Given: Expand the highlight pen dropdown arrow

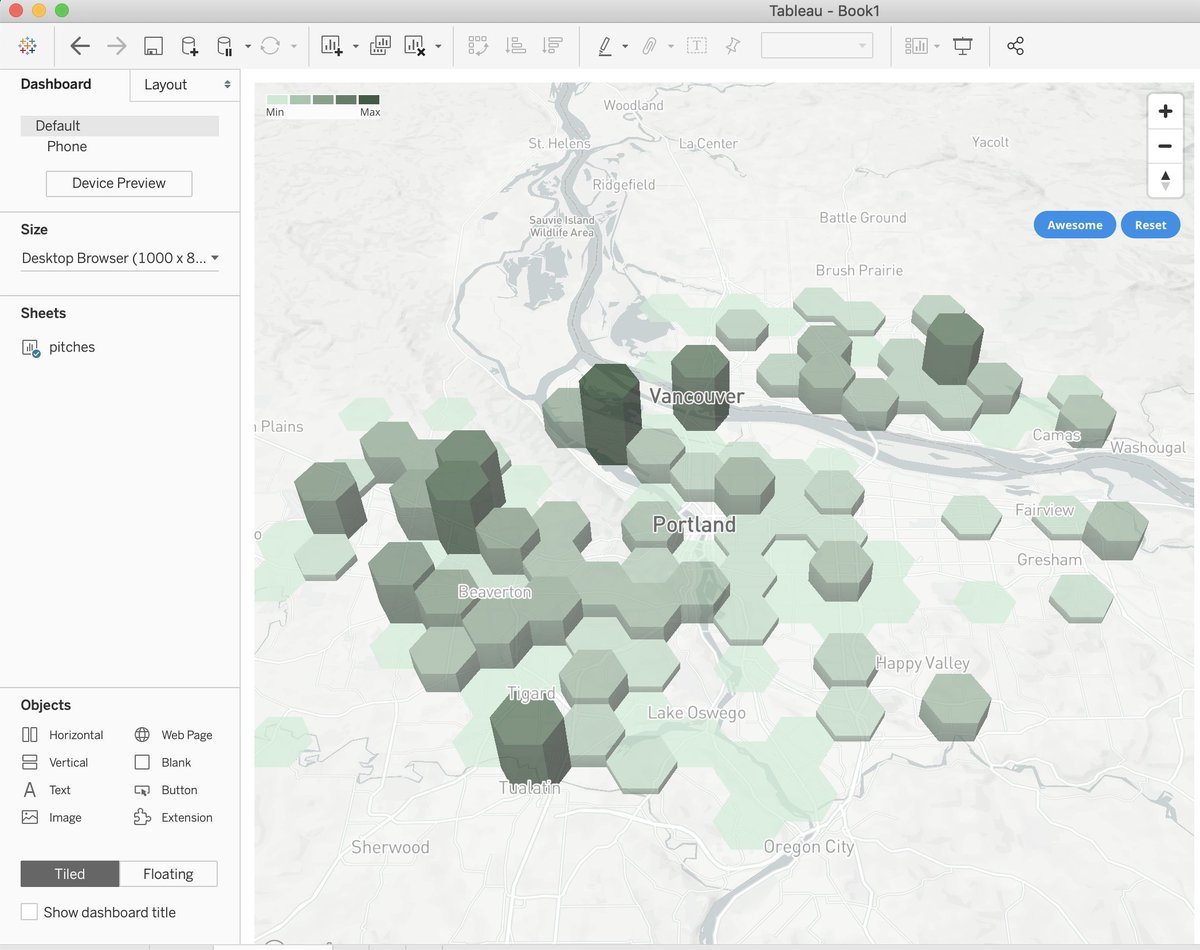Looking at the screenshot, I should [x=625, y=47].
